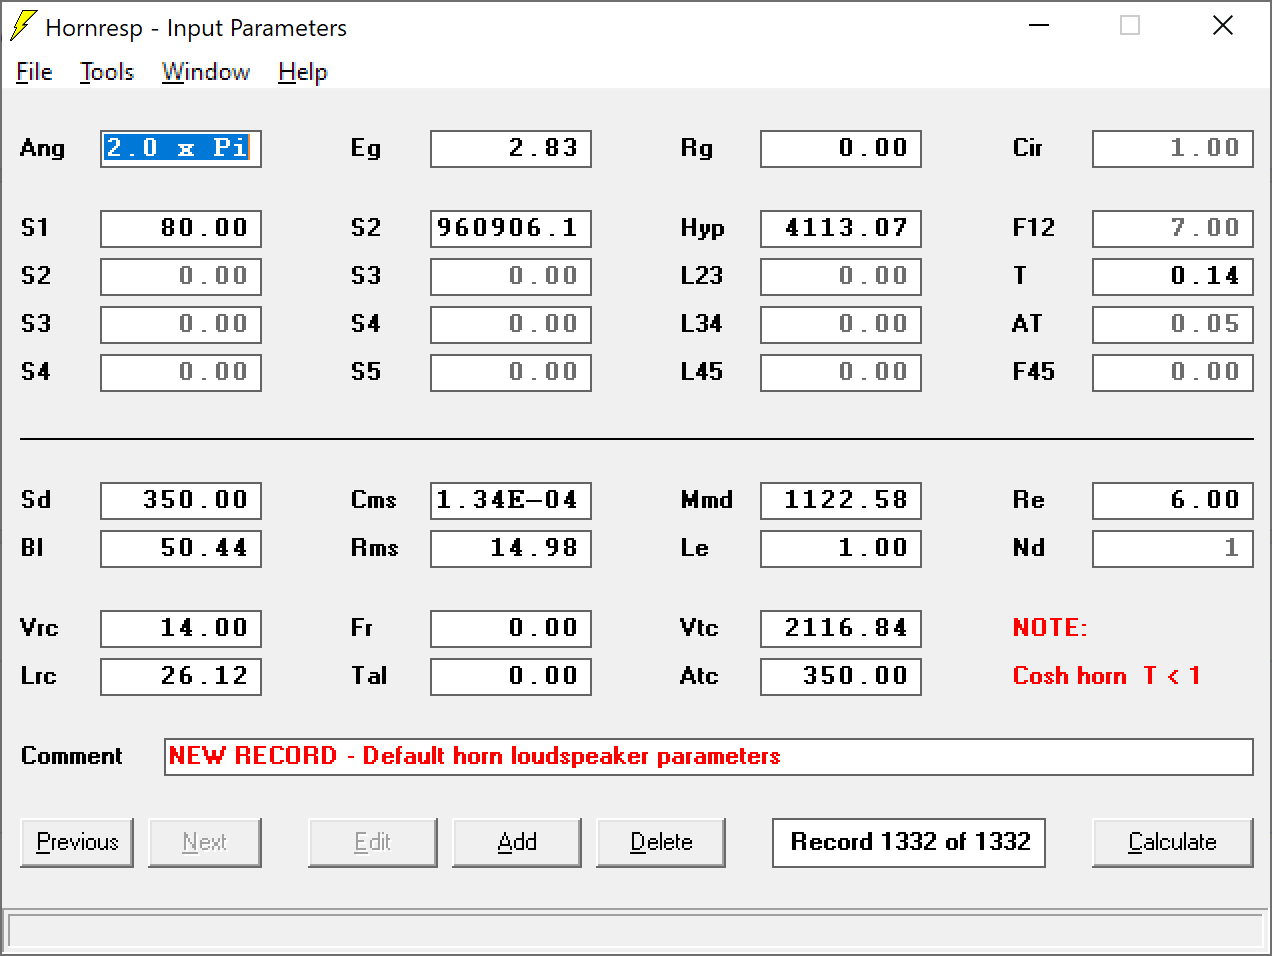1272x956 pixels.
Task: Click the S2 field showing 960906.1
Action: coord(511,229)
